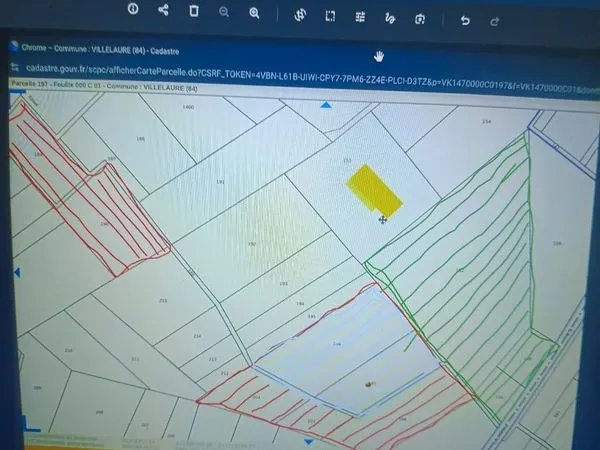Pan the map north with top arrow
The image size is (600, 450).
click(326, 105)
